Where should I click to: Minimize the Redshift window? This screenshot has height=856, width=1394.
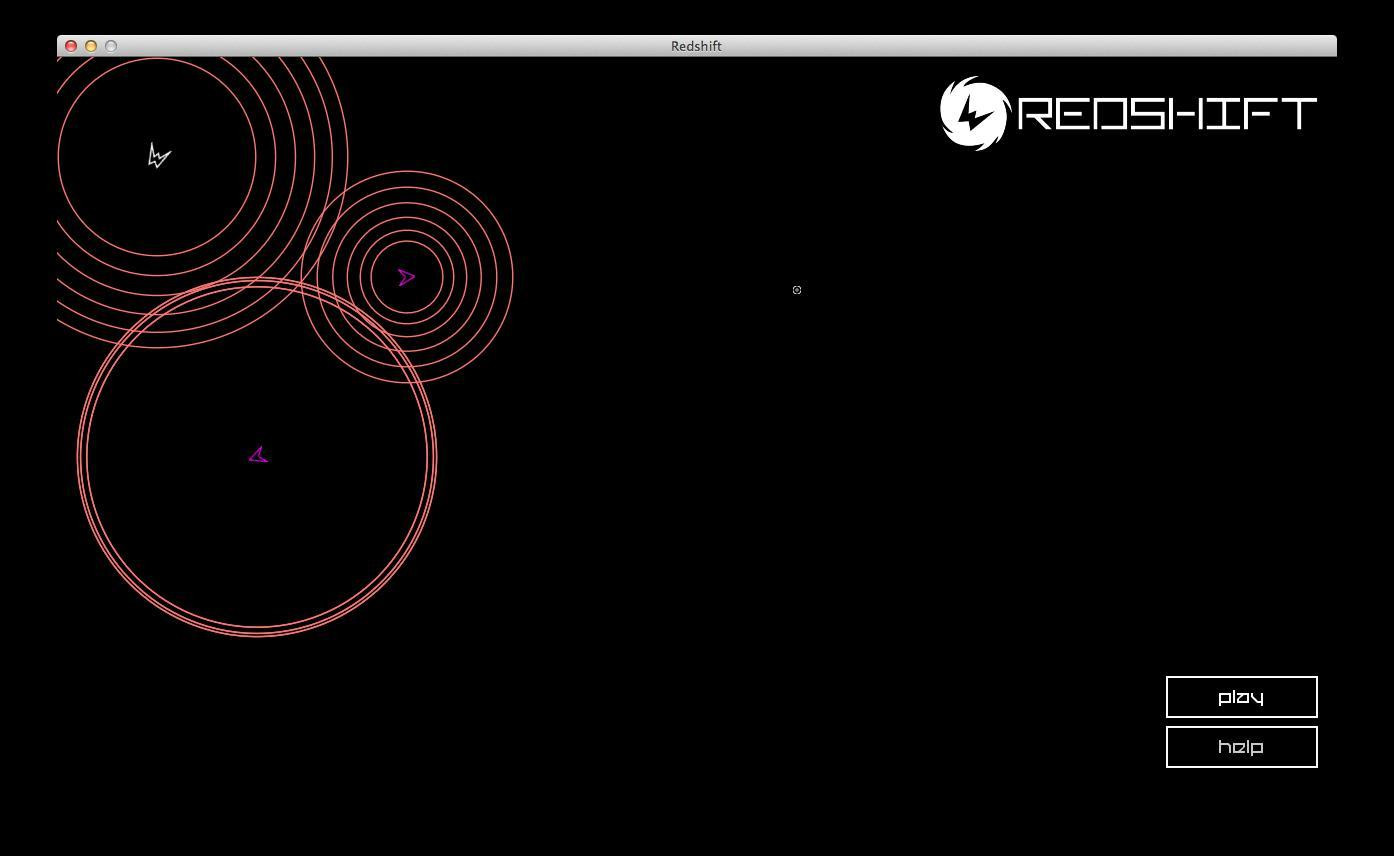pos(91,46)
